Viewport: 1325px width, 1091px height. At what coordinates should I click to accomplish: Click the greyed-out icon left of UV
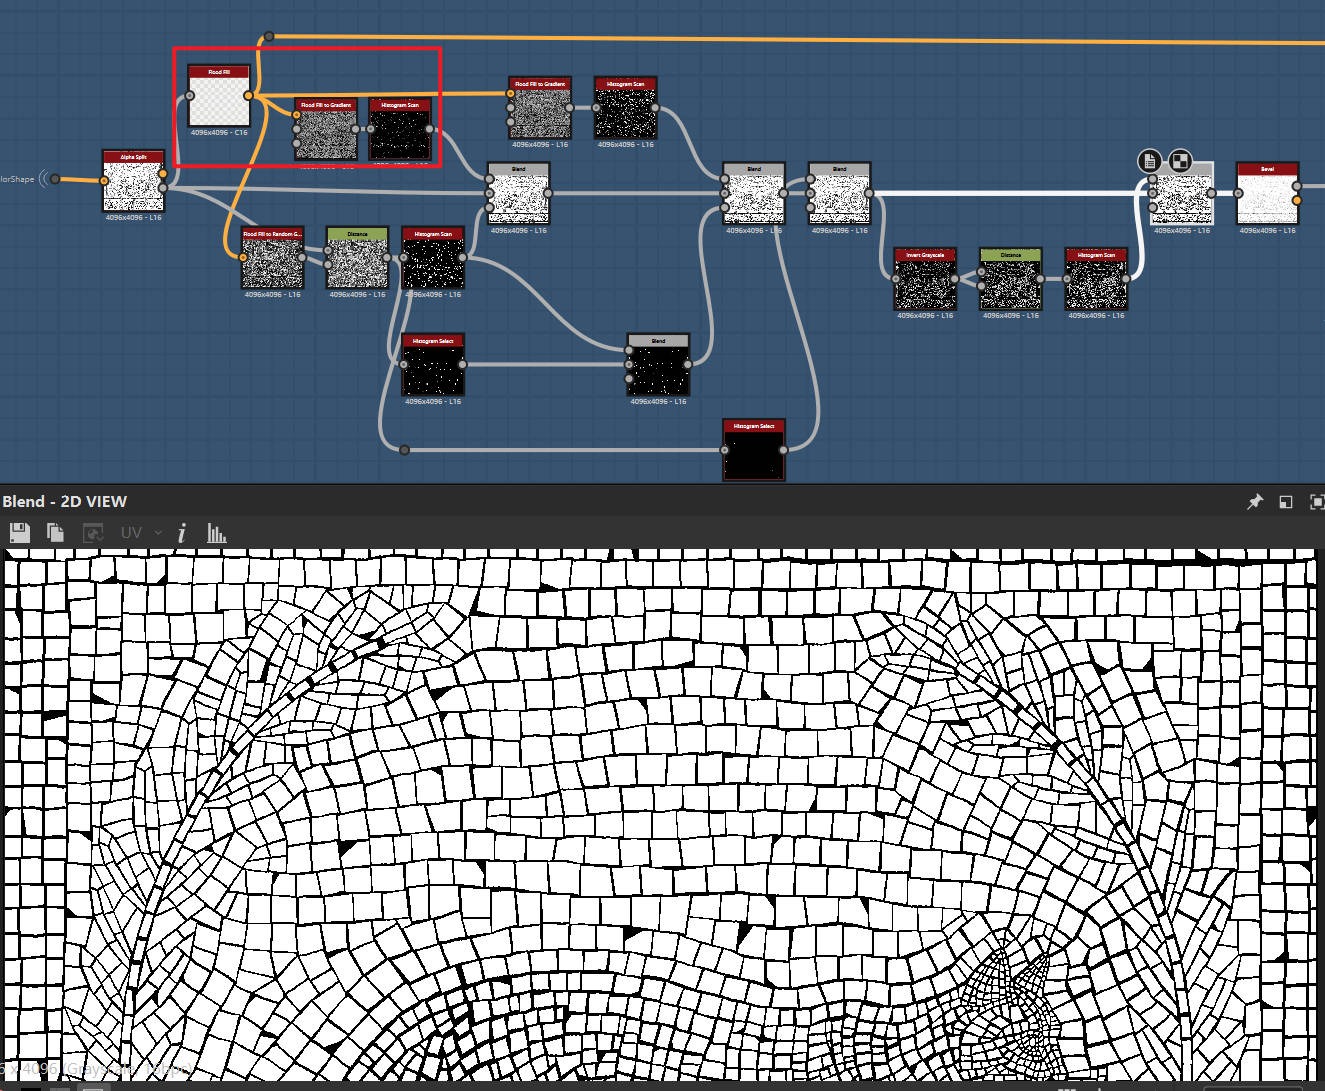(93, 533)
